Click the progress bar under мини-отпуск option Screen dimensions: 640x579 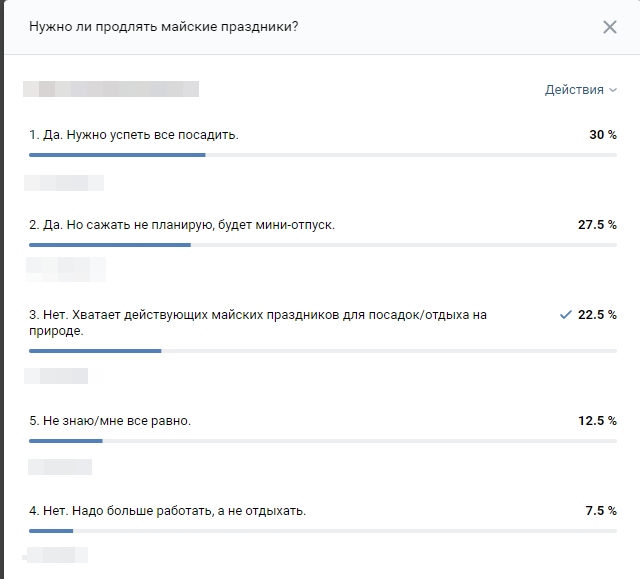(x=322, y=245)
